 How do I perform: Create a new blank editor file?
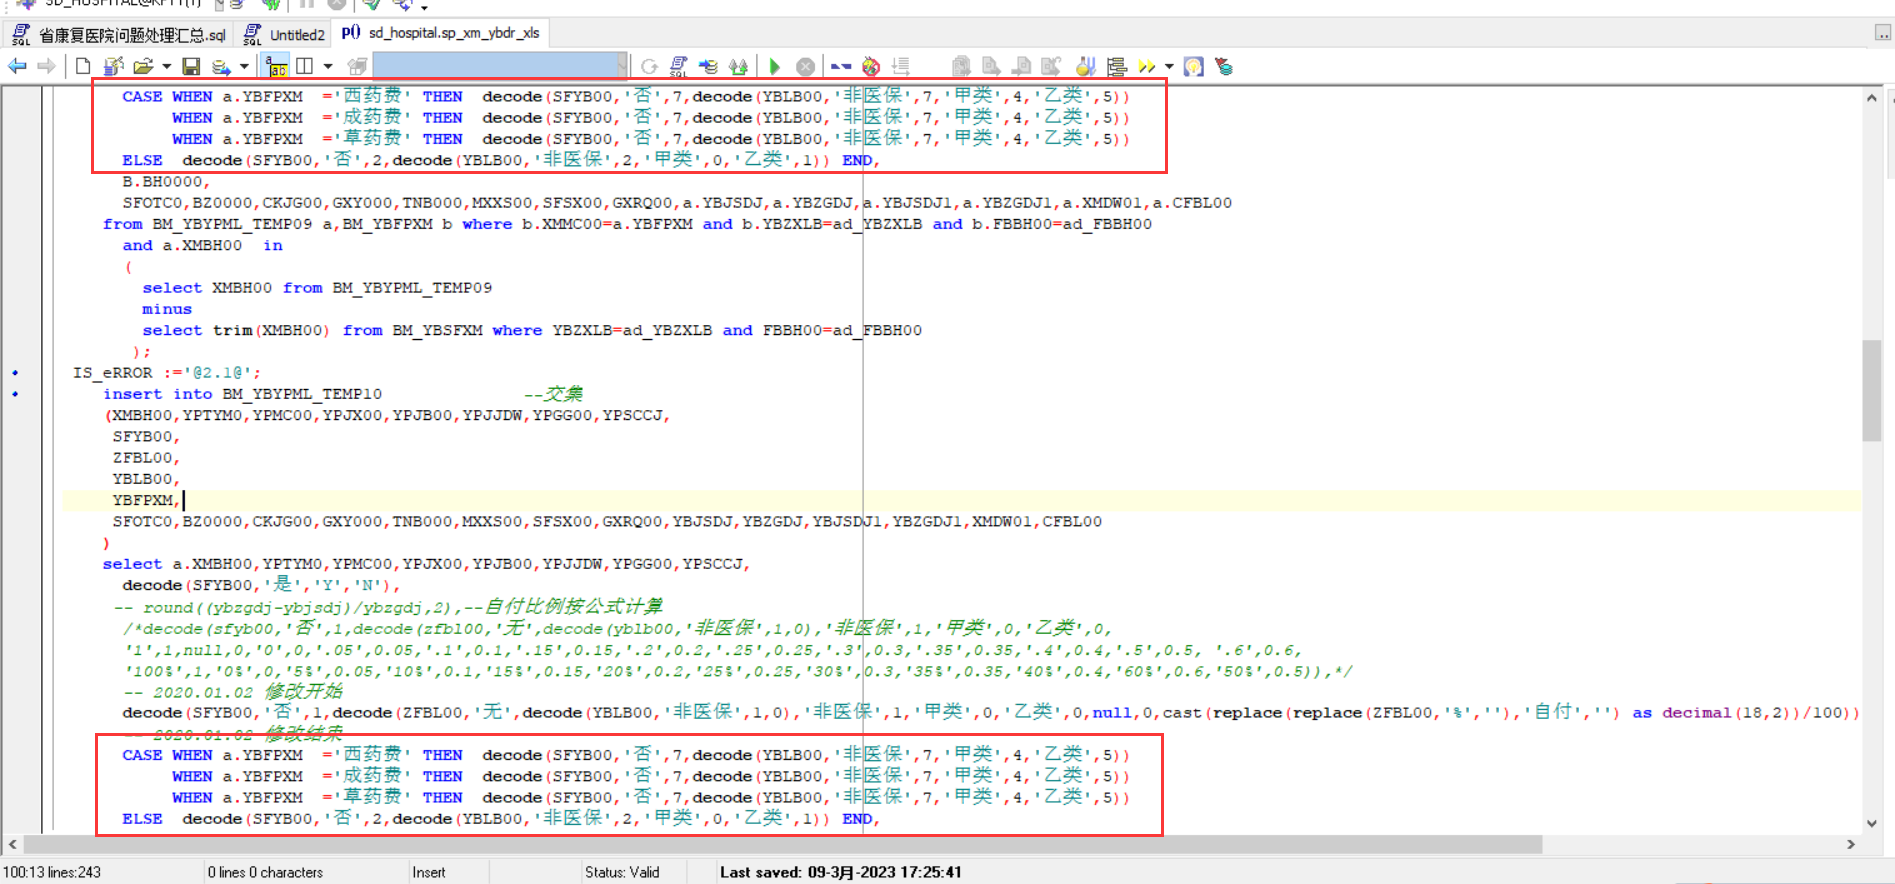tap(83, 66)
